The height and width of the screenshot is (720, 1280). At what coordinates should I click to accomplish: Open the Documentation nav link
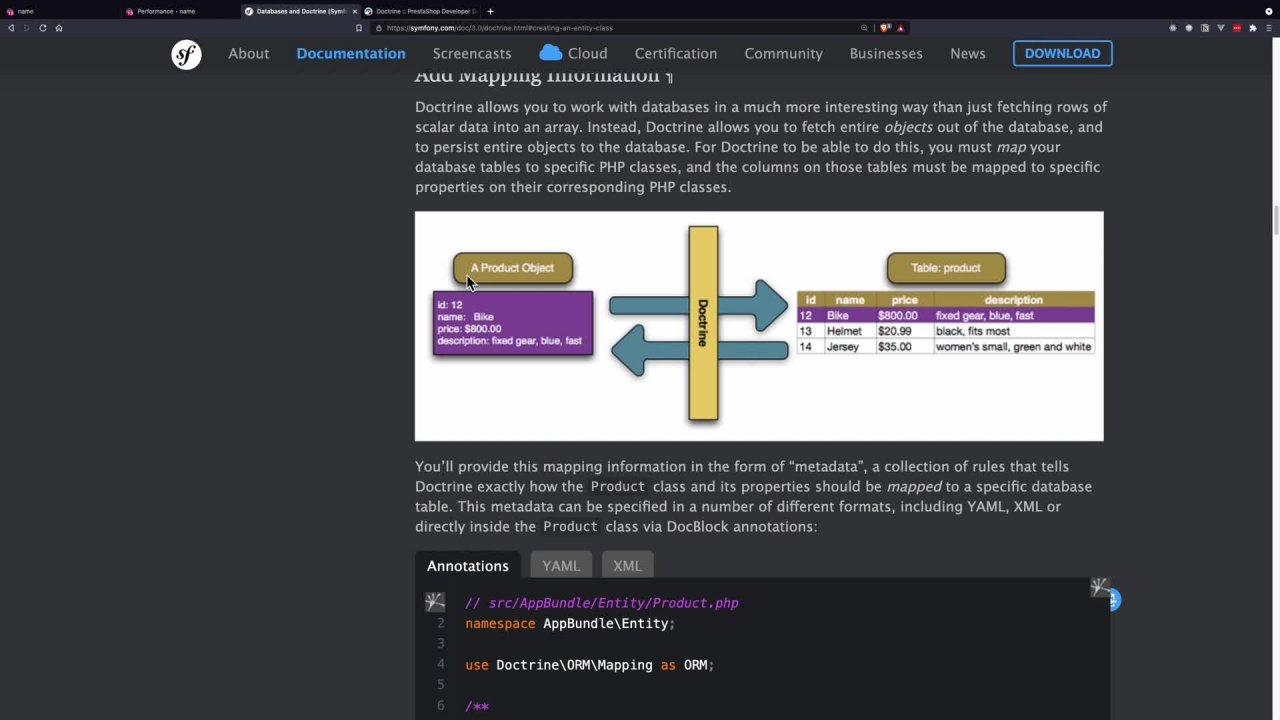(x=351, y=54)
